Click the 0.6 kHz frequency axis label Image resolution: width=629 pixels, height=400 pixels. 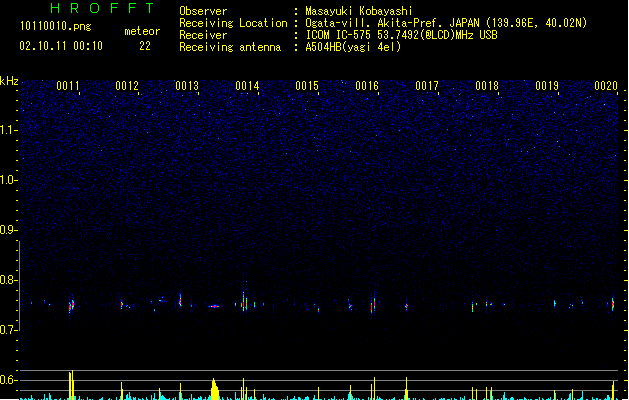[8, 380]
